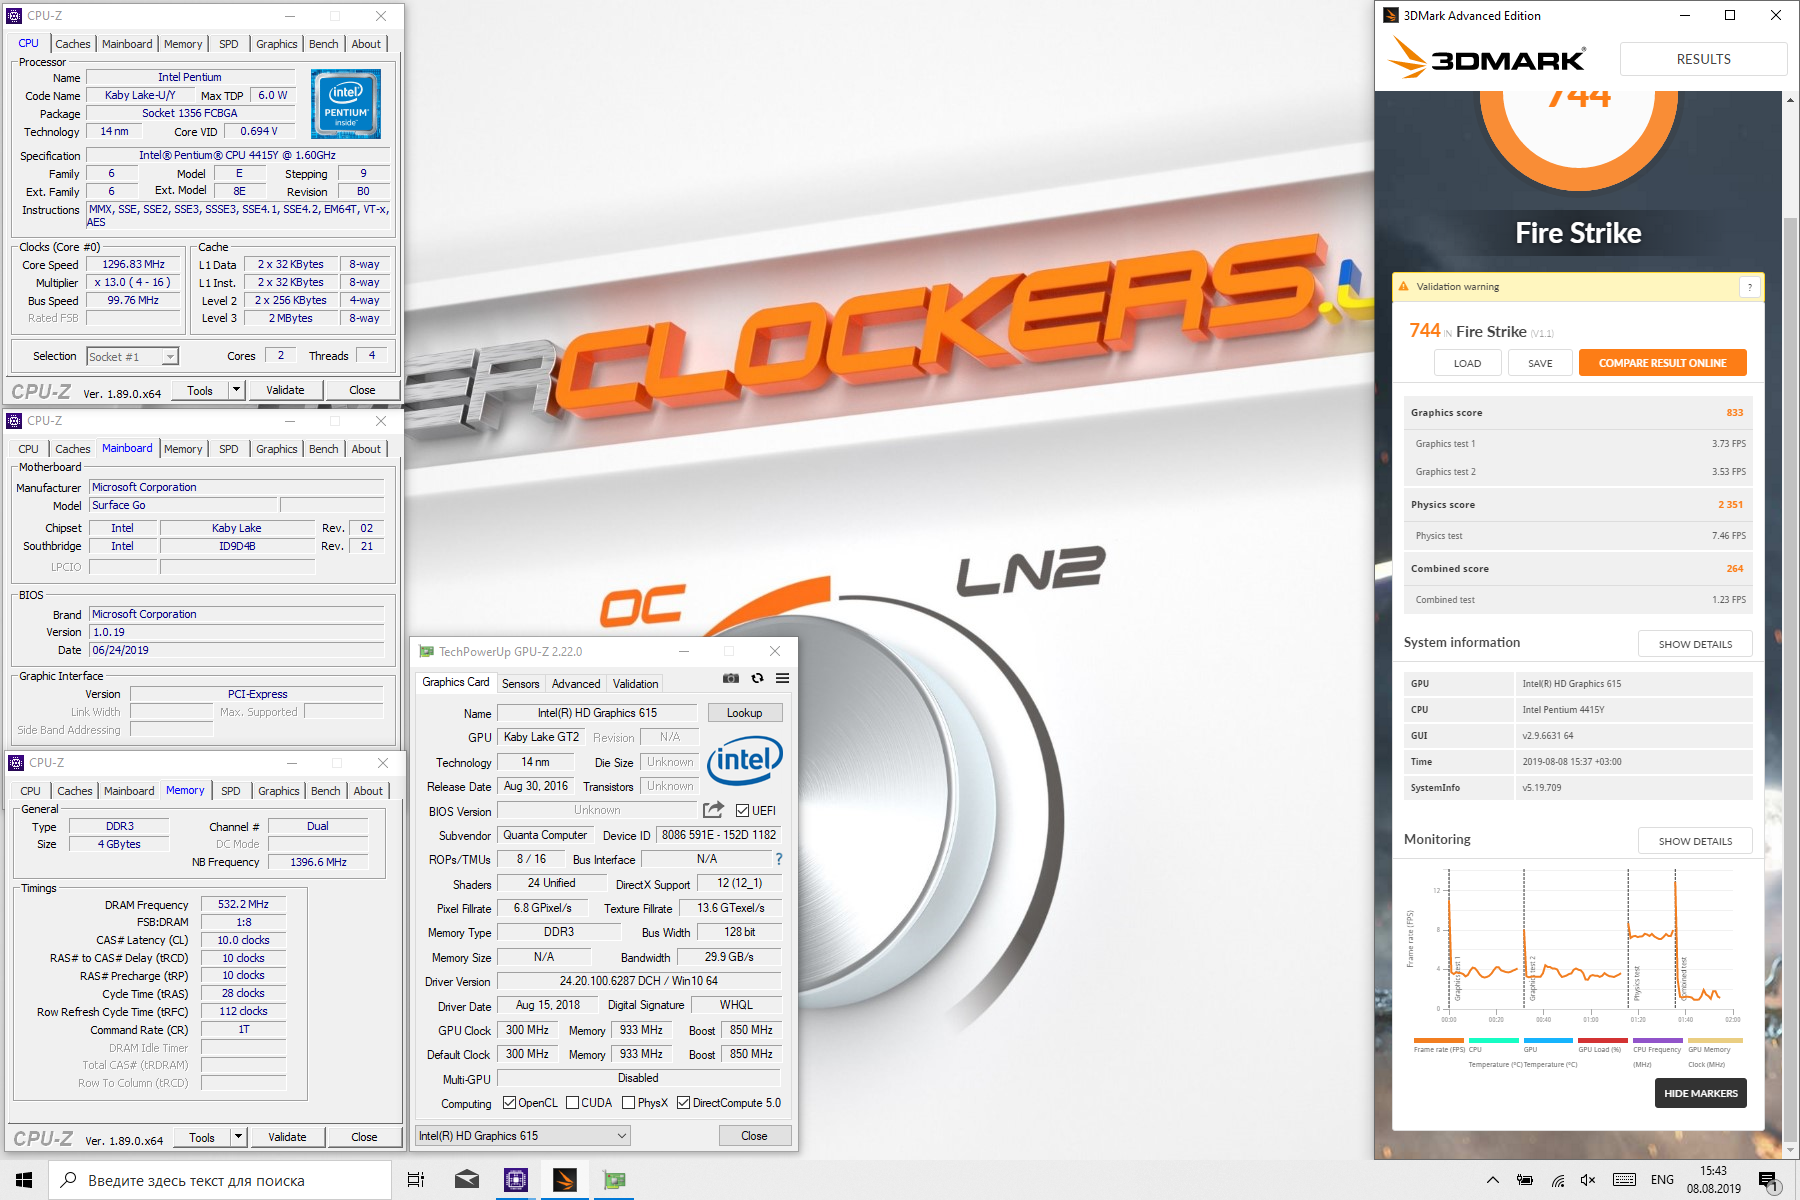Click Intel logo in GPU-Z
The height and width of the screenshot is (1200, 1800).
point(745,761)
